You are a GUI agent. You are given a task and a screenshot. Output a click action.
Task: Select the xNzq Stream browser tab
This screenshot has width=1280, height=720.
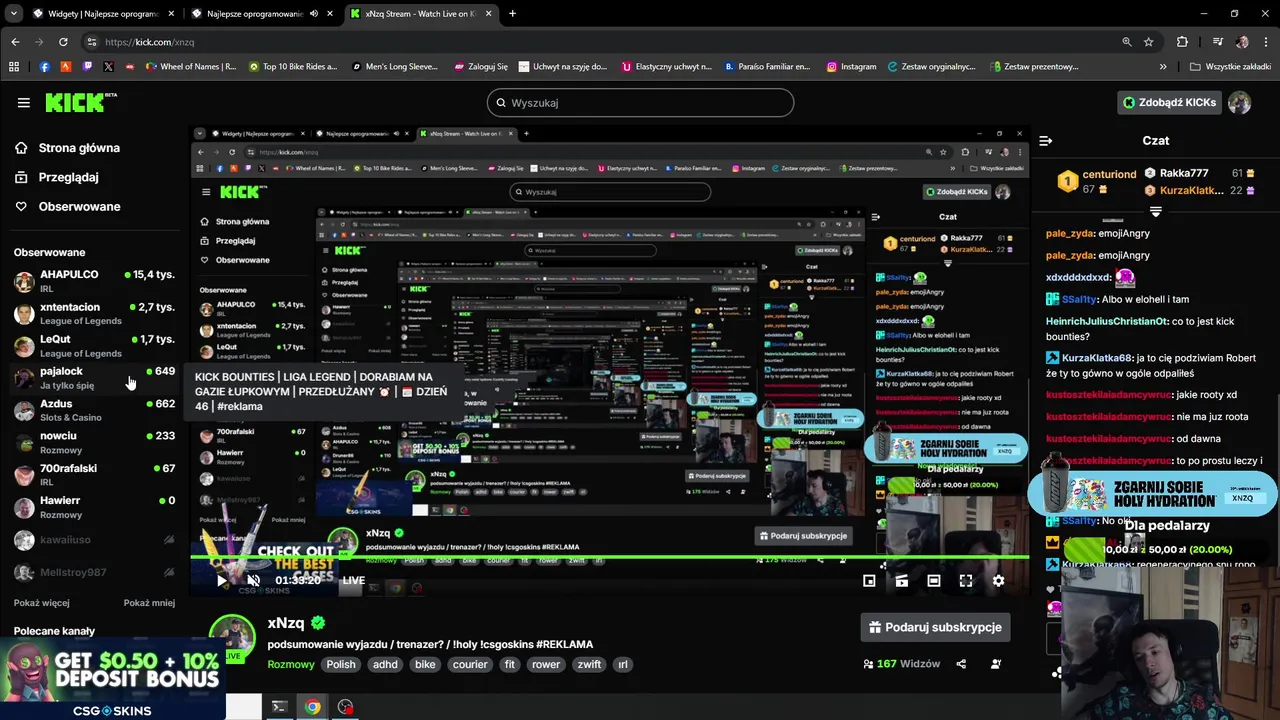point(419,14)
